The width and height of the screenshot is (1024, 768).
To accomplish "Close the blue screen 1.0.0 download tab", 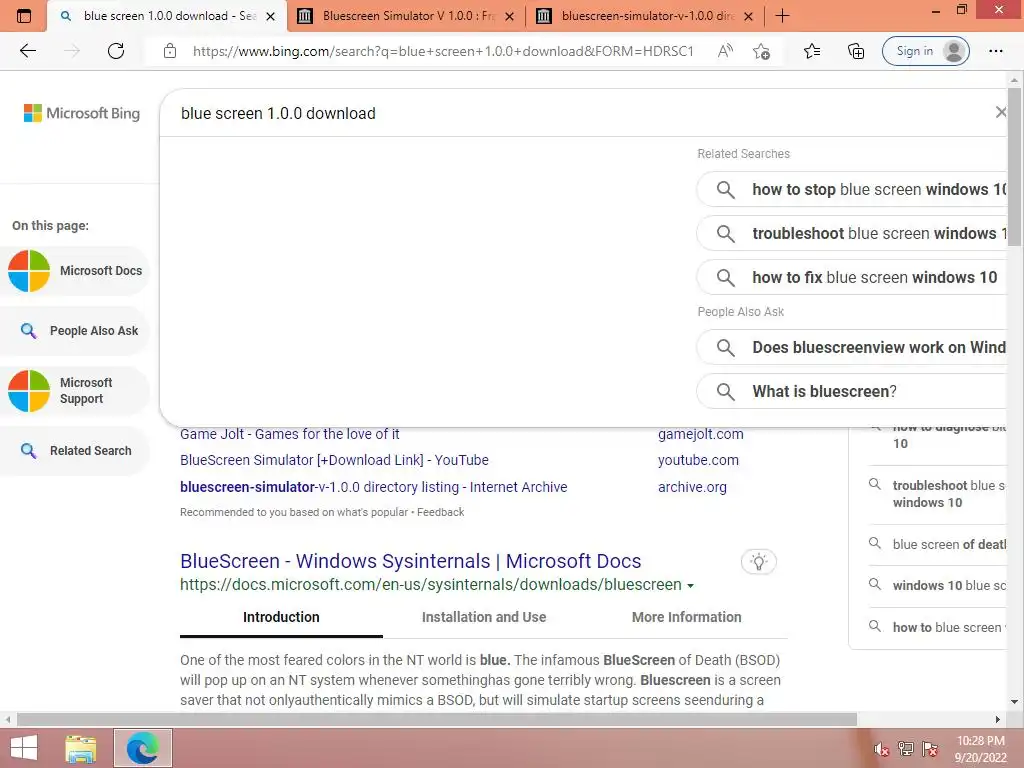I will pyautogui.click(x=270, y=16).
